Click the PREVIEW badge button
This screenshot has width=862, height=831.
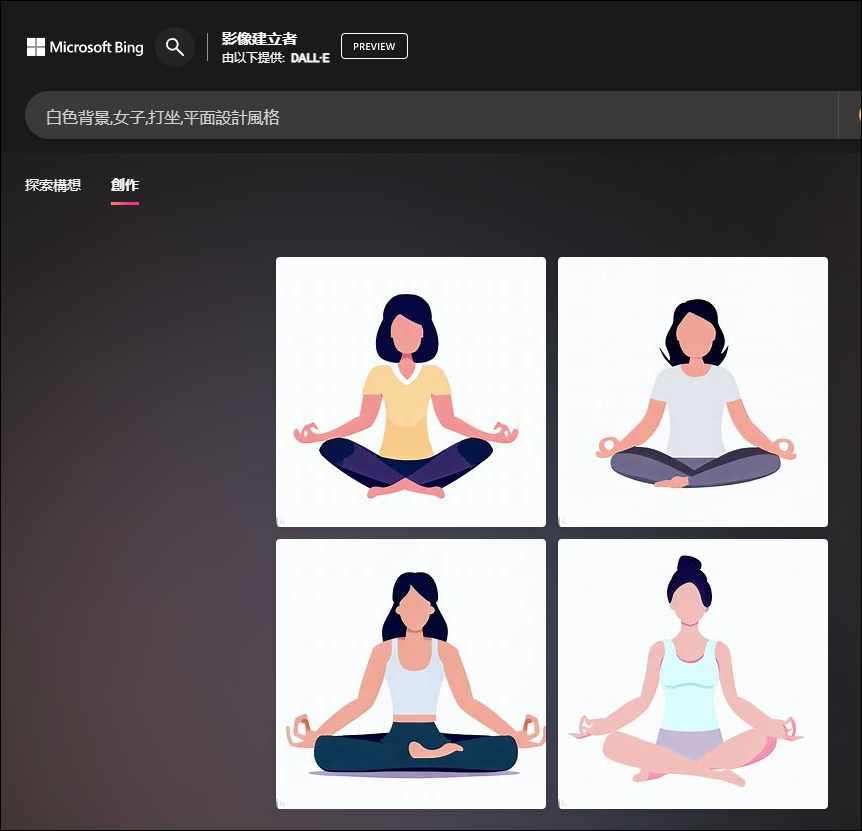pos(374,46)
